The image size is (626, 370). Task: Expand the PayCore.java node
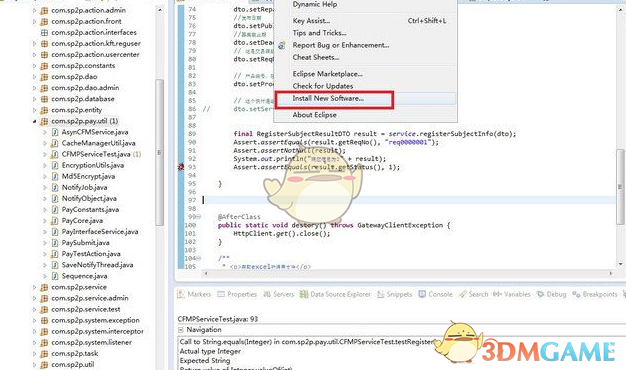pyautogui.click(x=45, y=221)
